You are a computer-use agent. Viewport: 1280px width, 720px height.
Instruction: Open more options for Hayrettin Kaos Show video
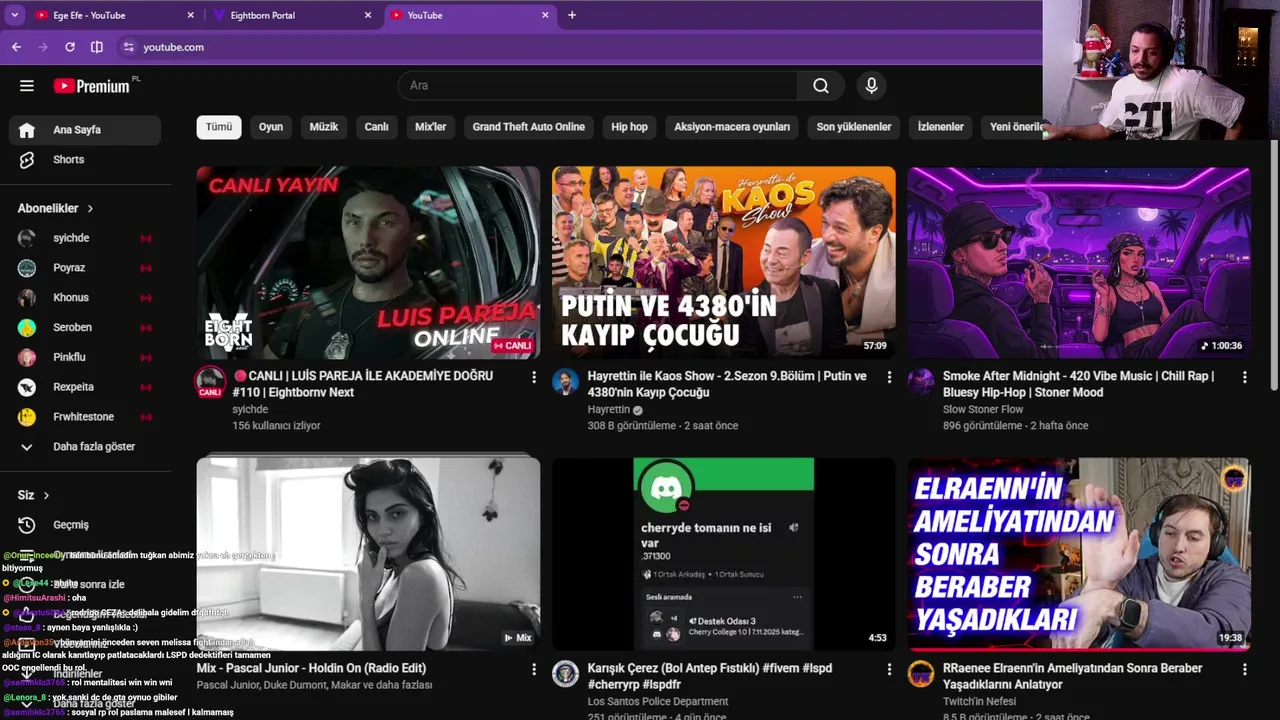coord(889,377)
